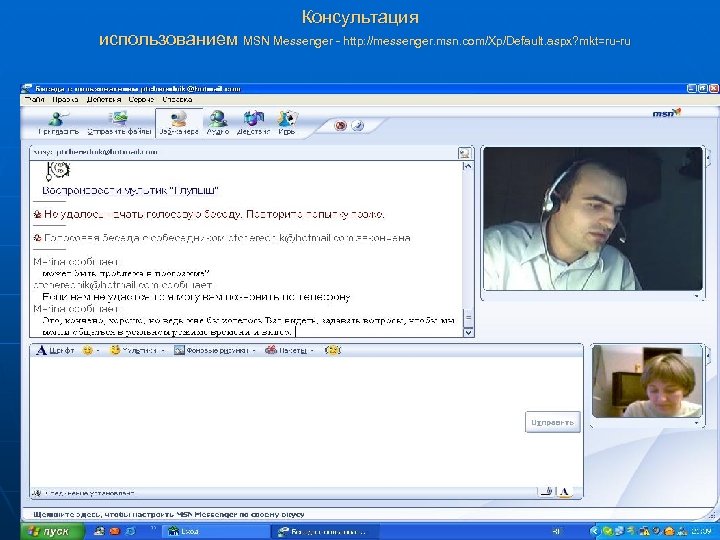The width and height of the screenshot is (720, 540).
Task: Collapse your own video panel with the side arrow
Action: pos(708,354)
